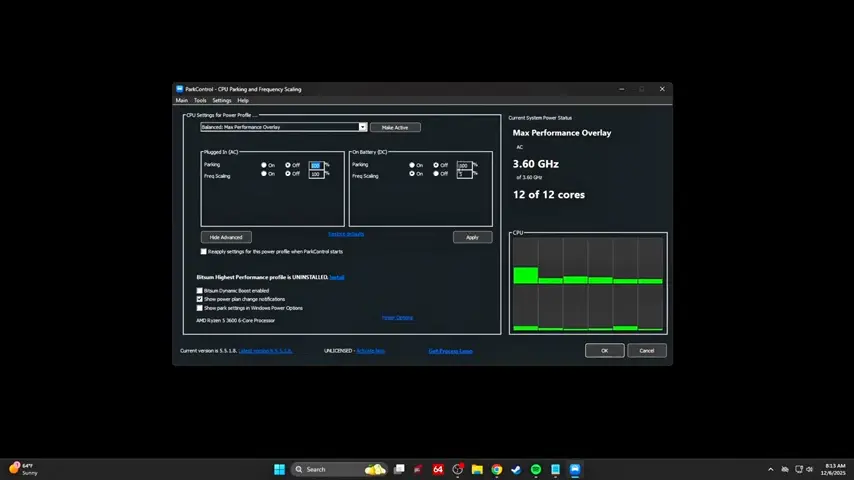This screenshot has height=480, width=854.
Task: Click the Activate Now link
Action: 370,351
